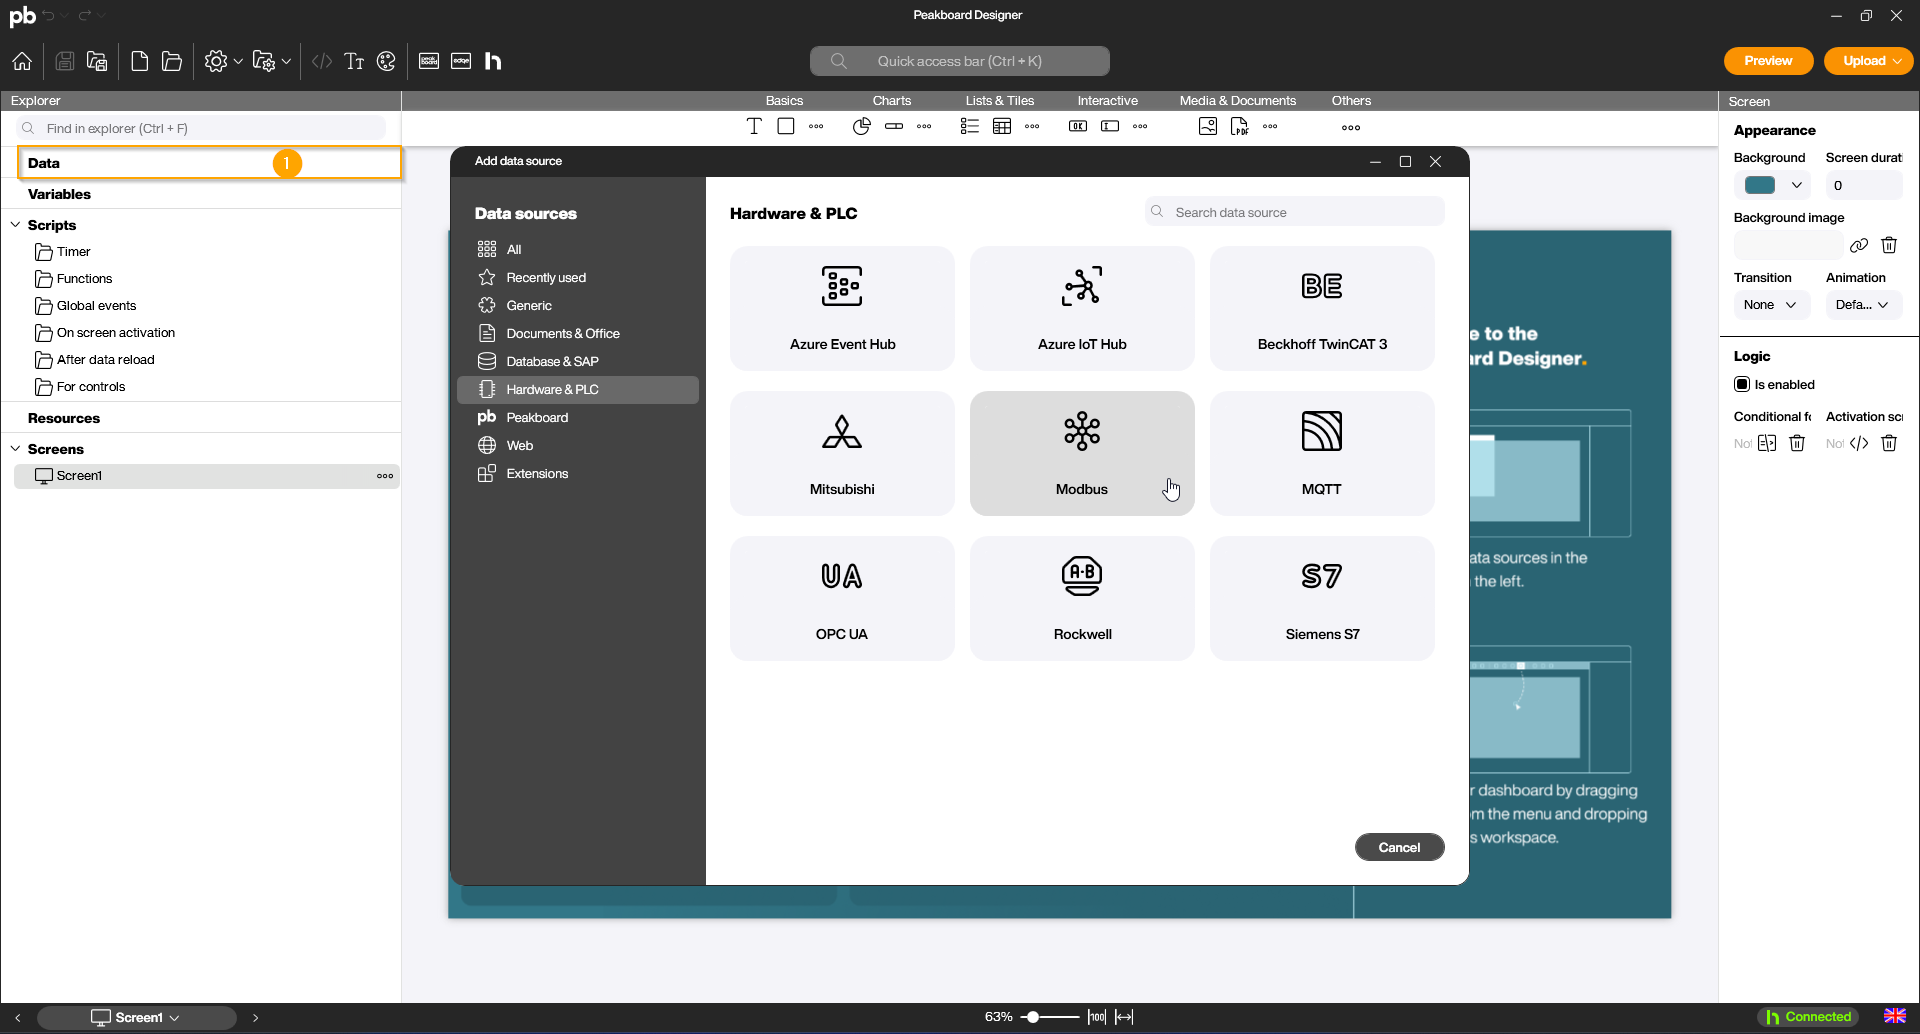Image resolution: width=1920 pixels, height=1034 pixels.
Task: Select the List control icon
Action: (x=970, y=126)
